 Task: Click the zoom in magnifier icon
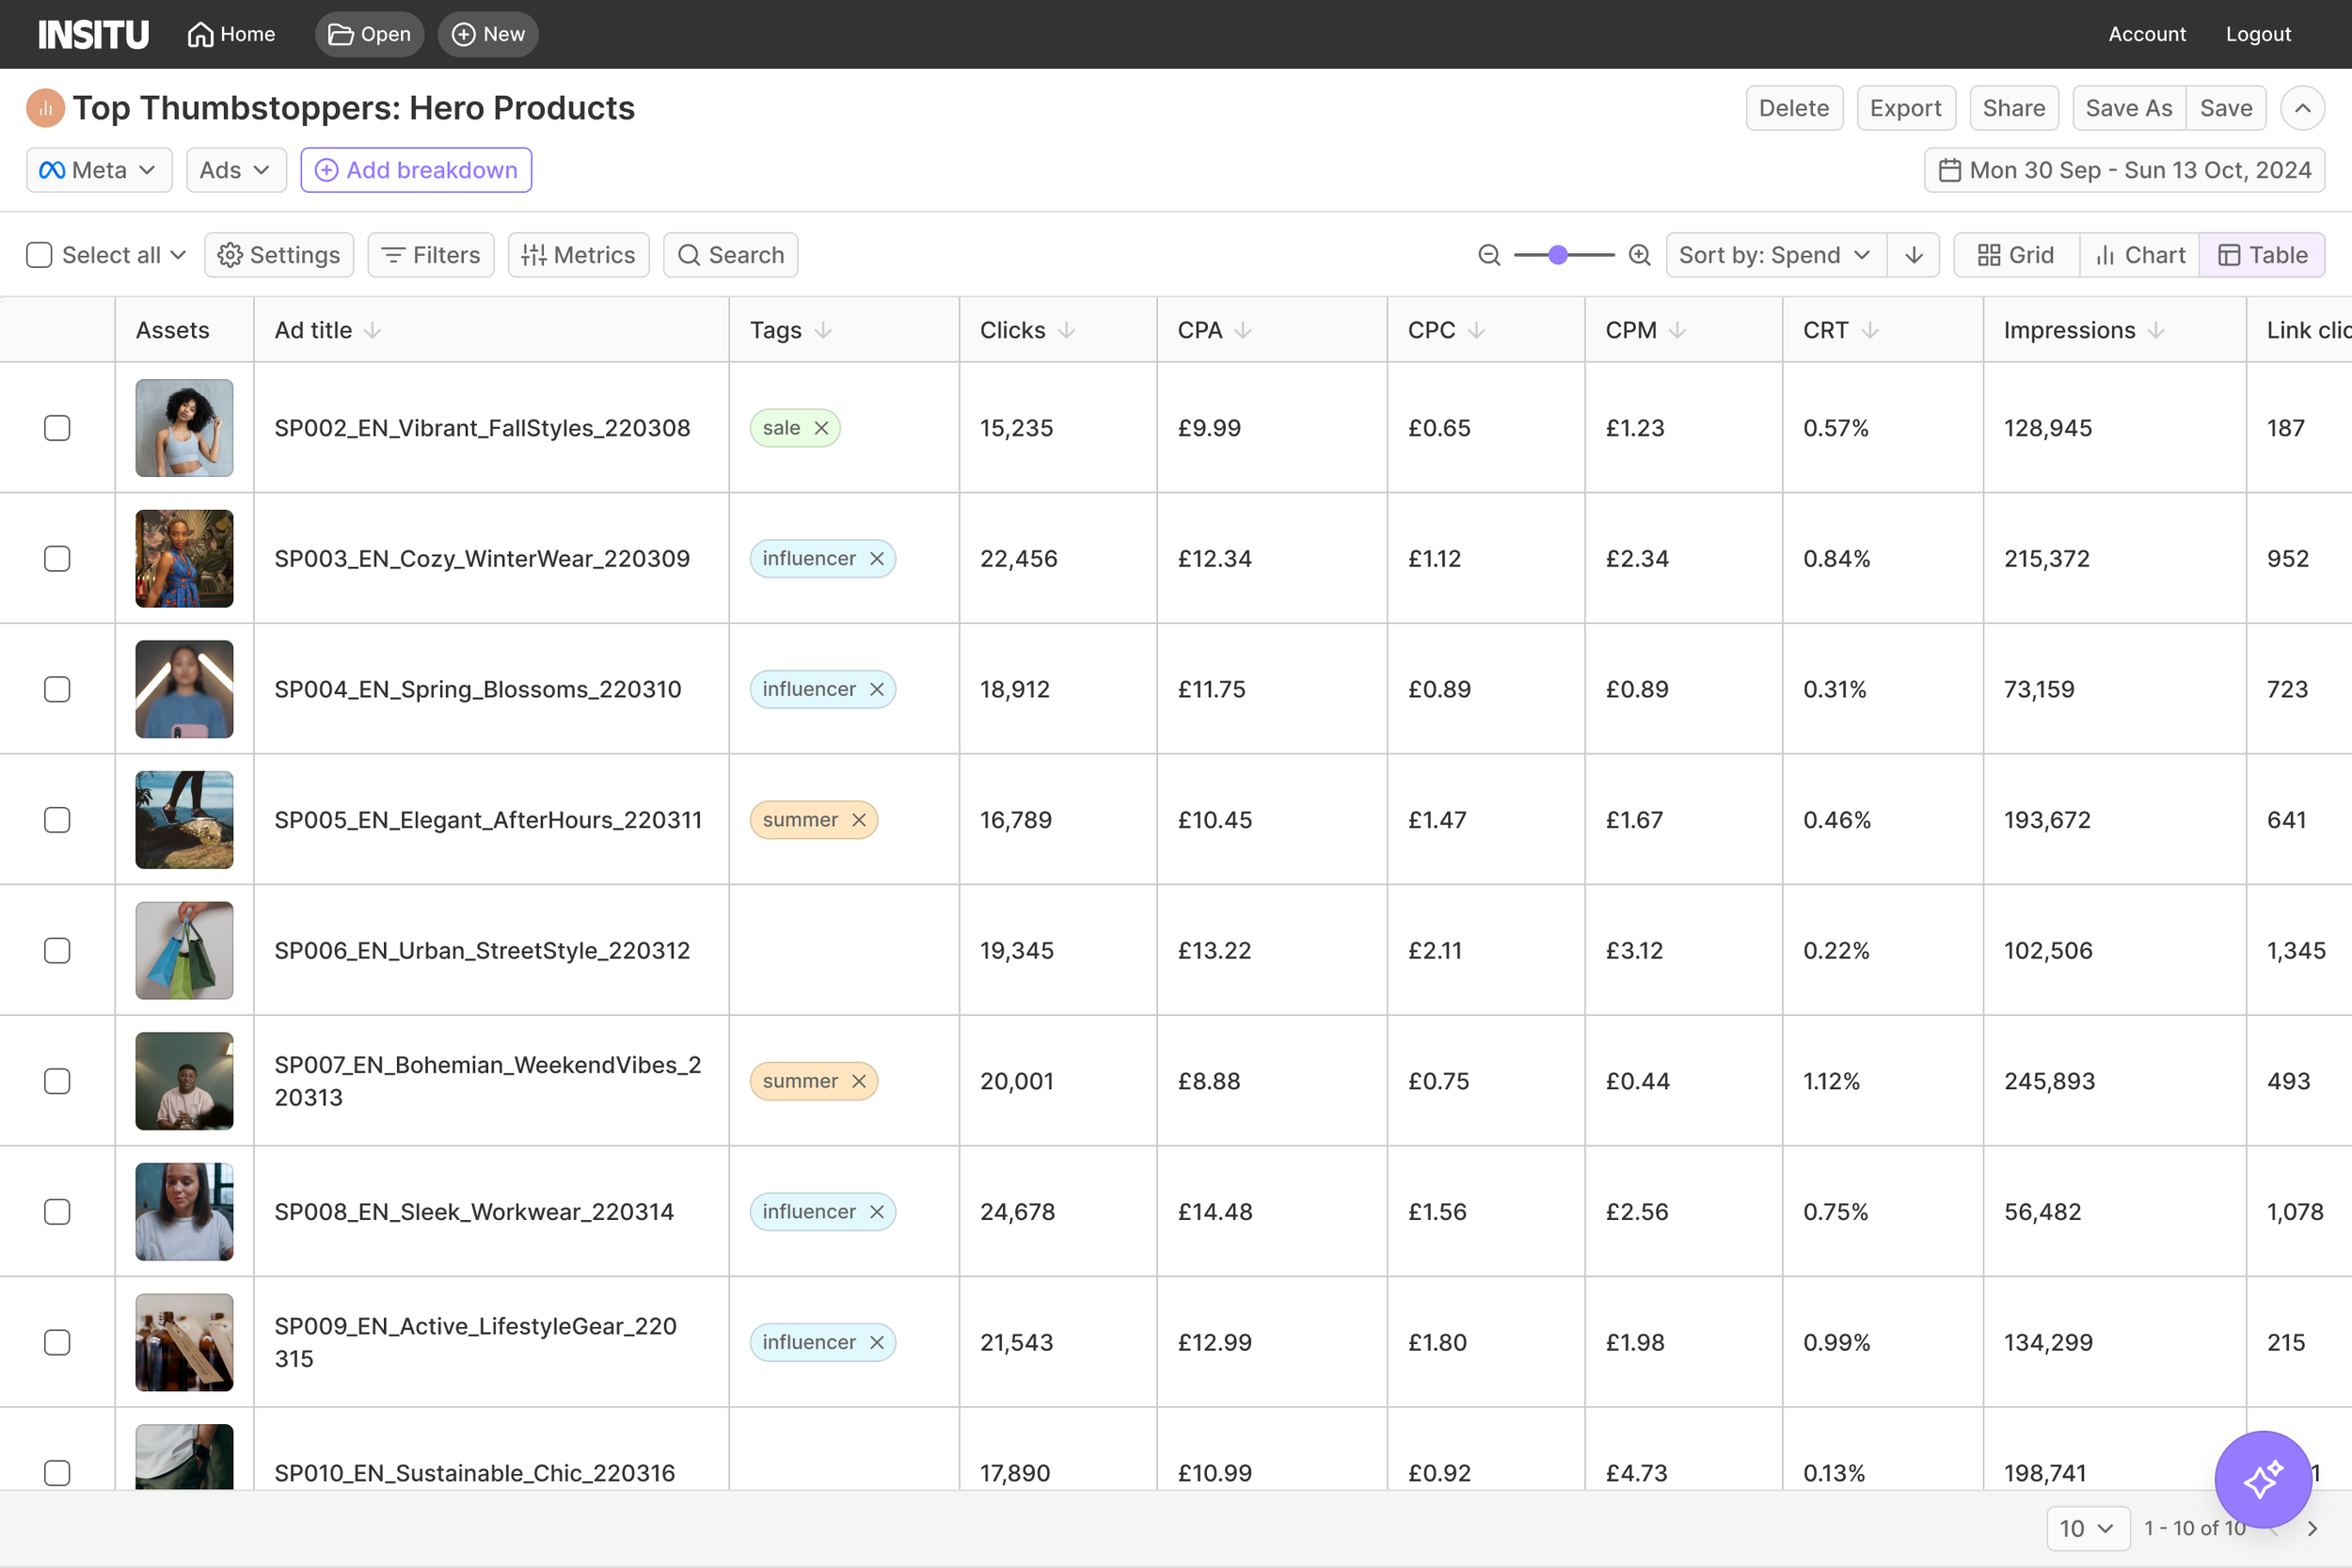tap(1639, 255)
